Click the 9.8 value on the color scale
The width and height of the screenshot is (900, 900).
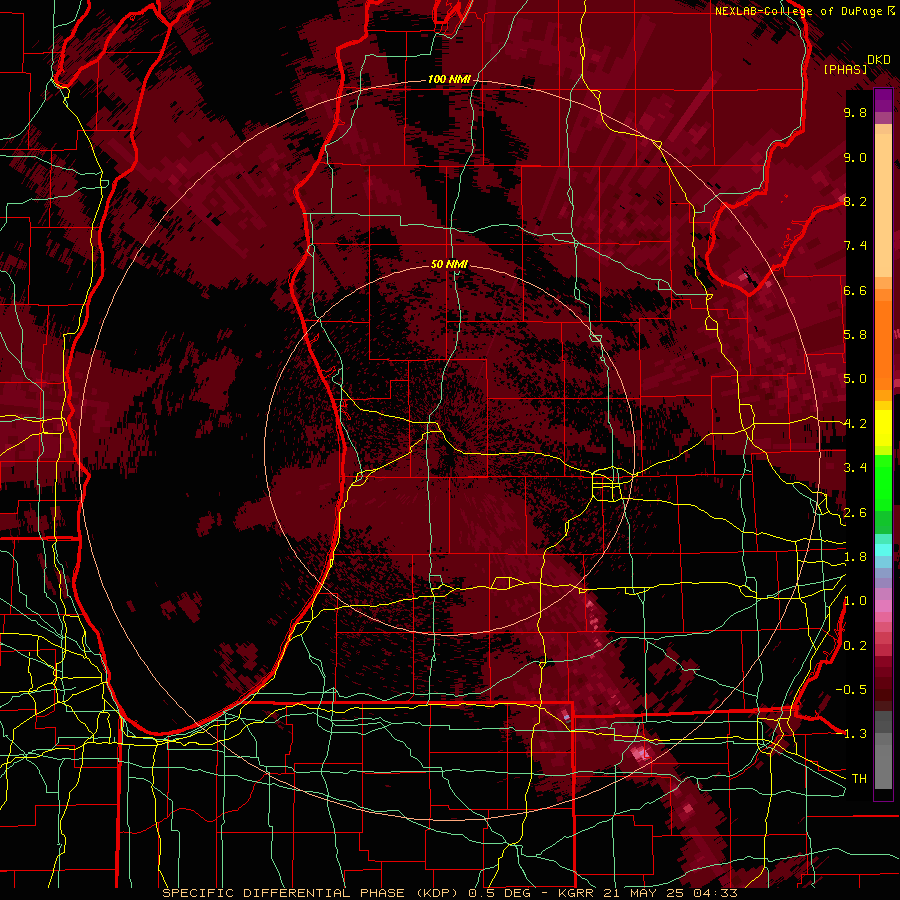[x=855, y=112]
